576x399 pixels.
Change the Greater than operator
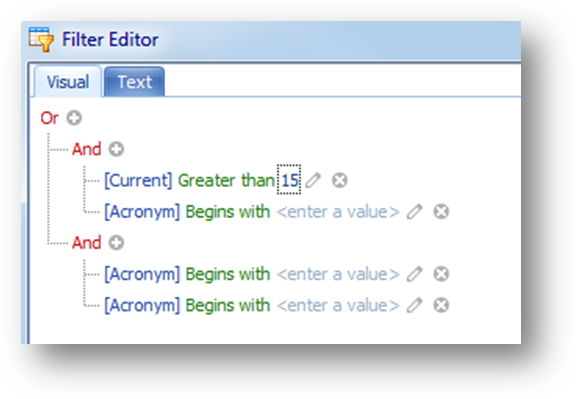pos(226,180)
